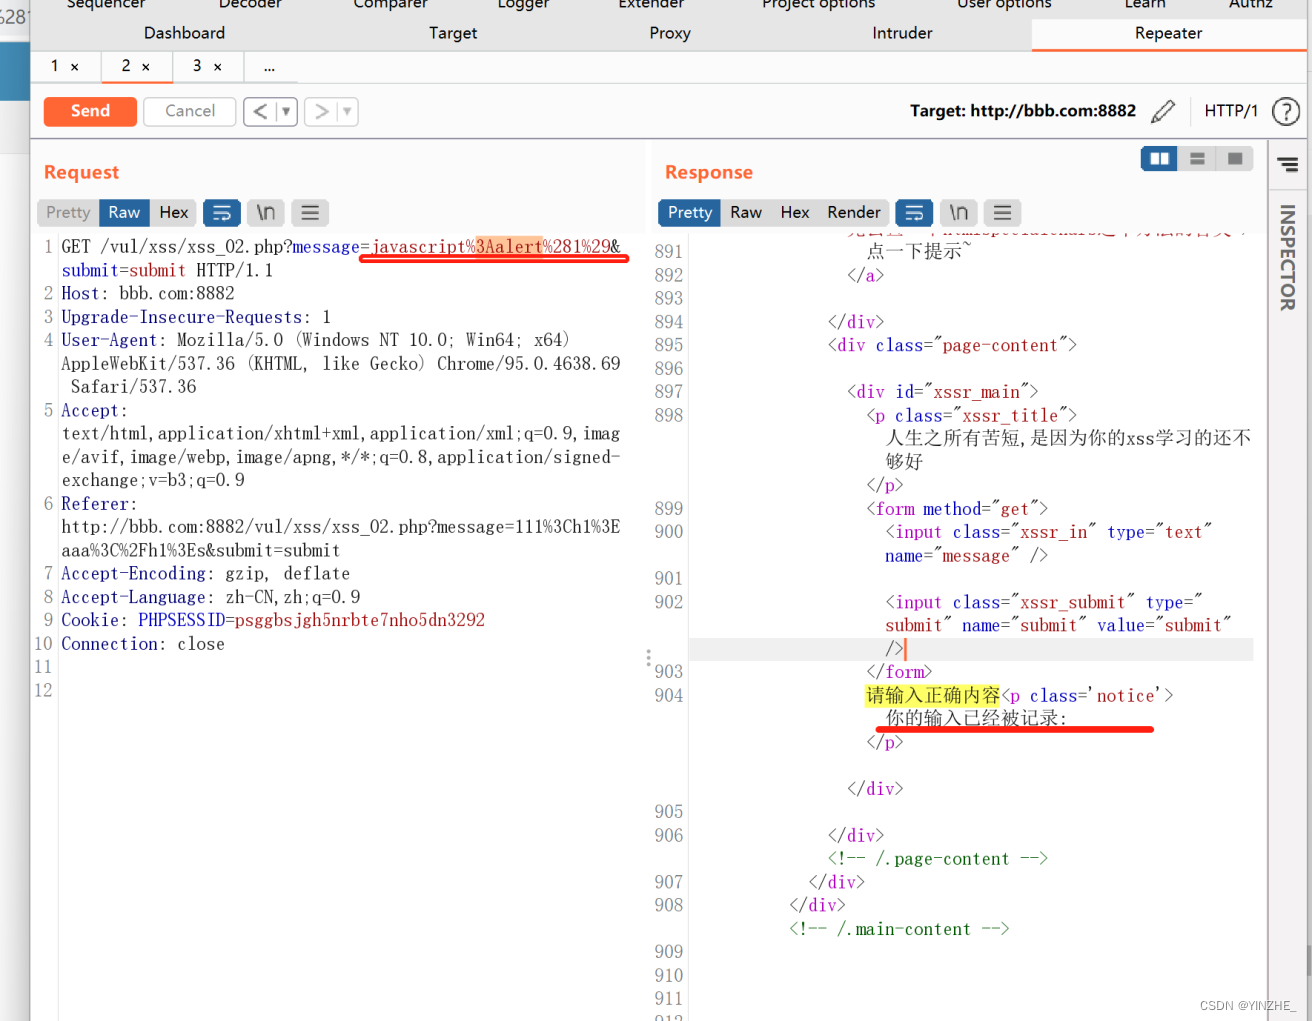Switch response view to Pretty
Image resolution: width=1312 pixels, height=1021 pixels.
(x=689, y=213)
